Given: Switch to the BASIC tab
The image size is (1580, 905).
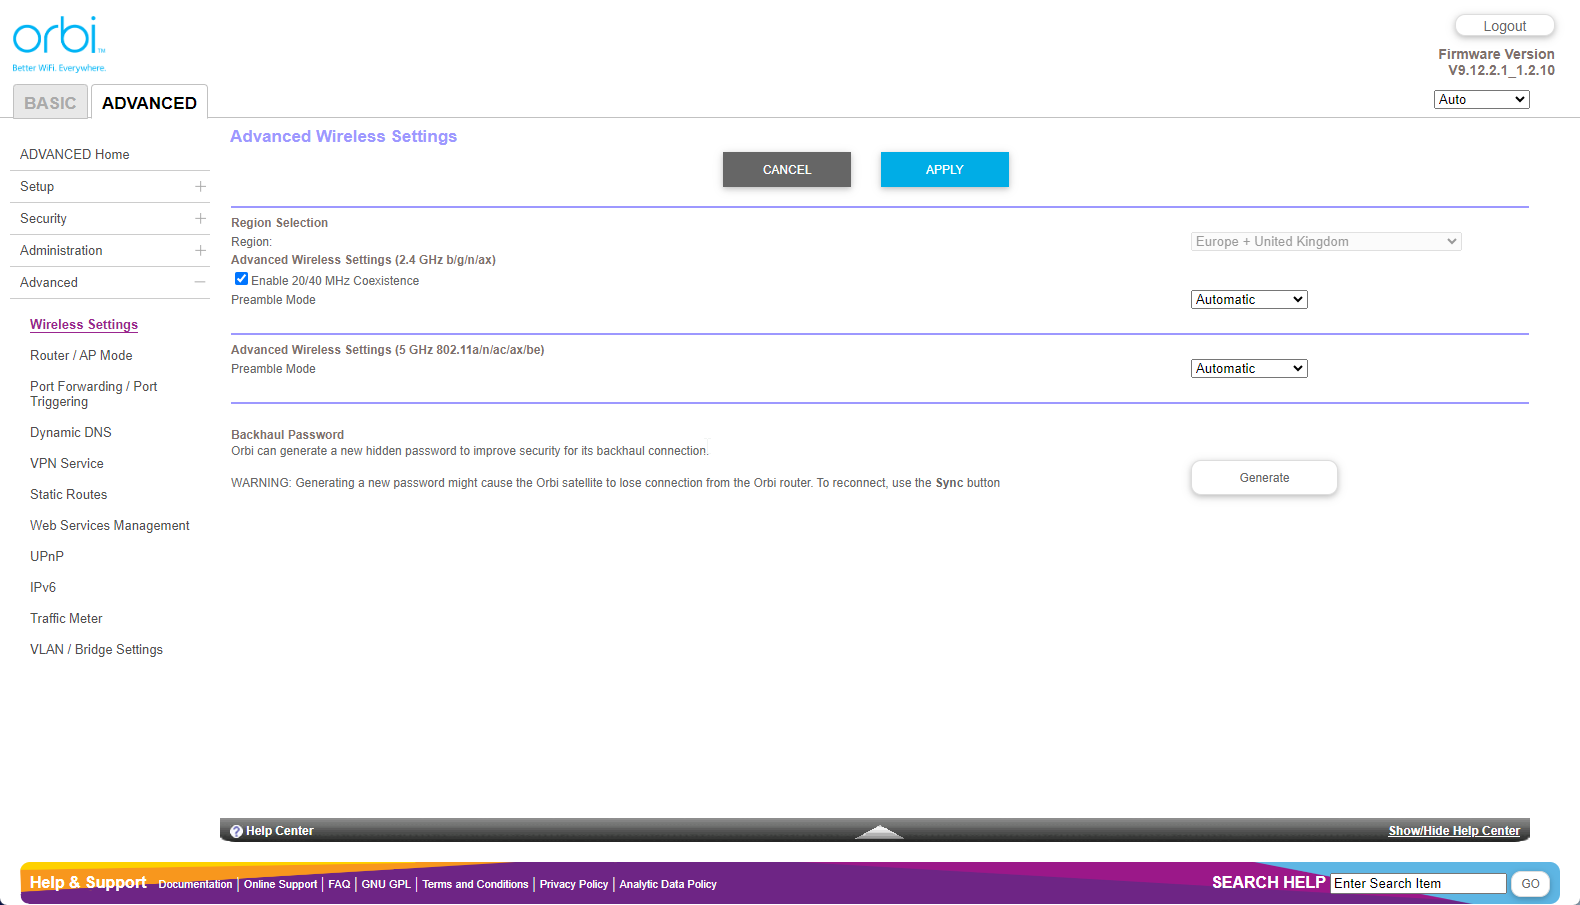Looking at the screenshot, I should 50,103.
